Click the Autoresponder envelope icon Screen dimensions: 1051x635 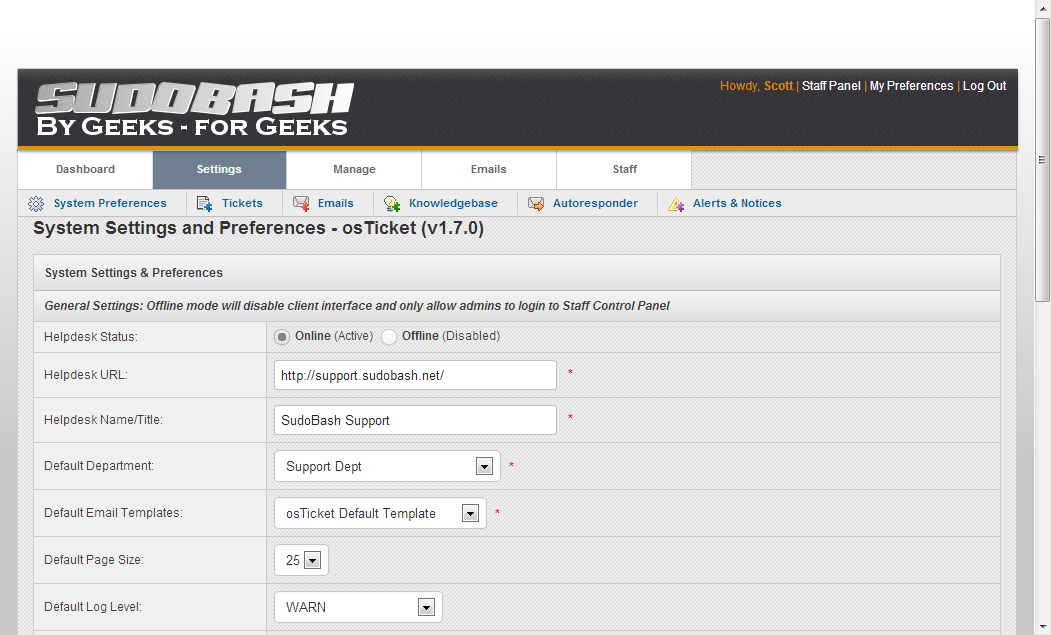536,204
